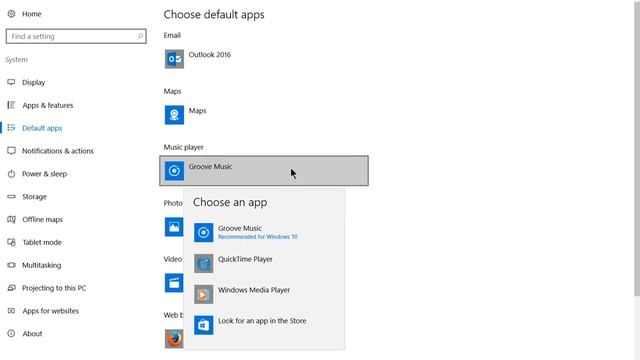Click the Firefox web browser icon
This screenshot has height=360, width=640.
click(174, 339)
